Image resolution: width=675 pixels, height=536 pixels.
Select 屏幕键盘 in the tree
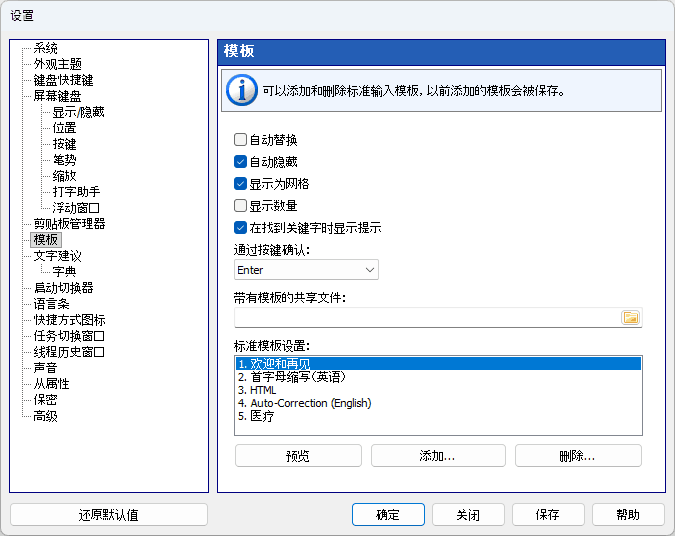coord(57,96)
